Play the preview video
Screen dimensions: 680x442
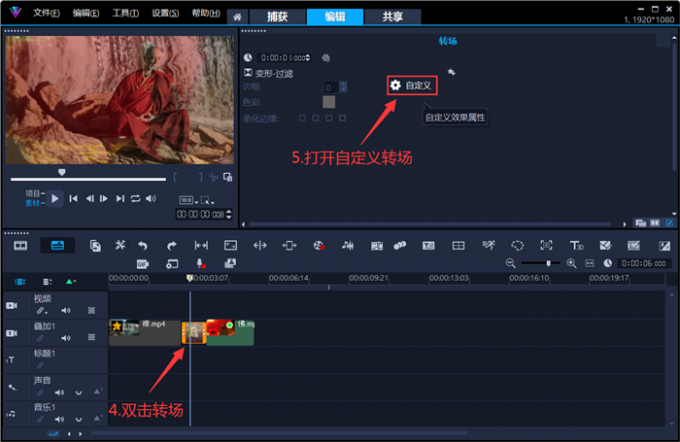(x=55, y=199)
